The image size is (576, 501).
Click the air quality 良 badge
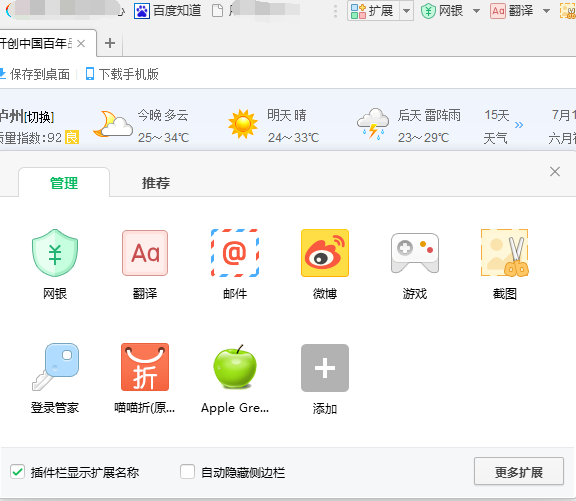72,138
